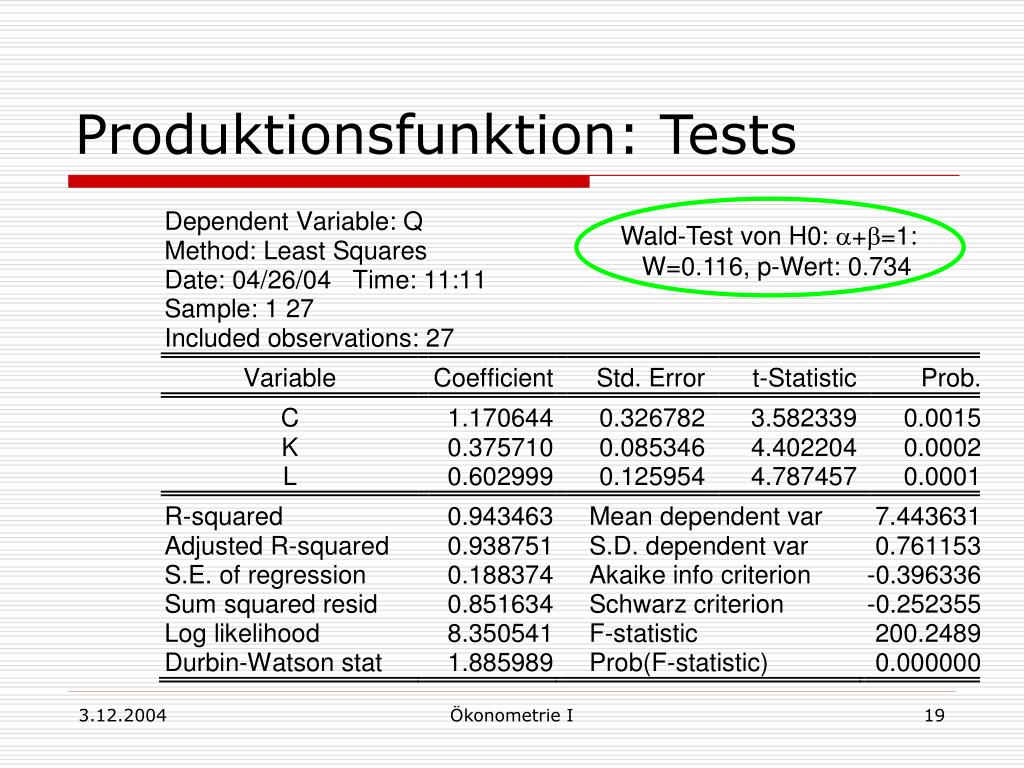Click footer date '3.12.2004'
The image size is (1024, 768).
(123, 716)
